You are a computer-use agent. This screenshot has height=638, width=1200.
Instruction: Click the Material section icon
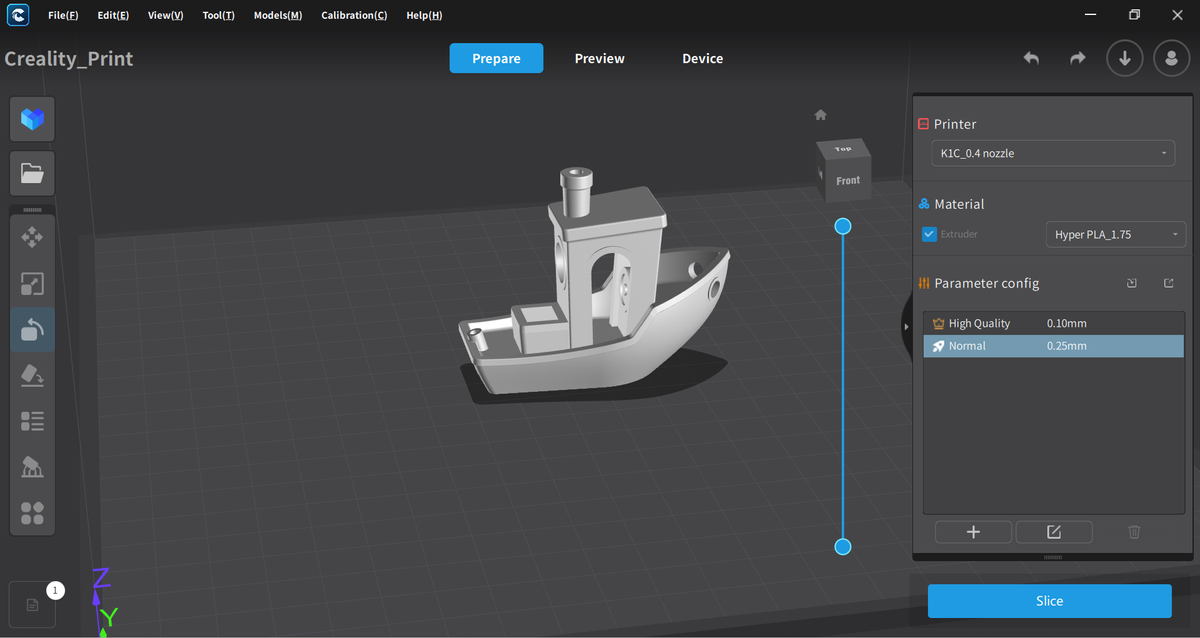(923, 204)
